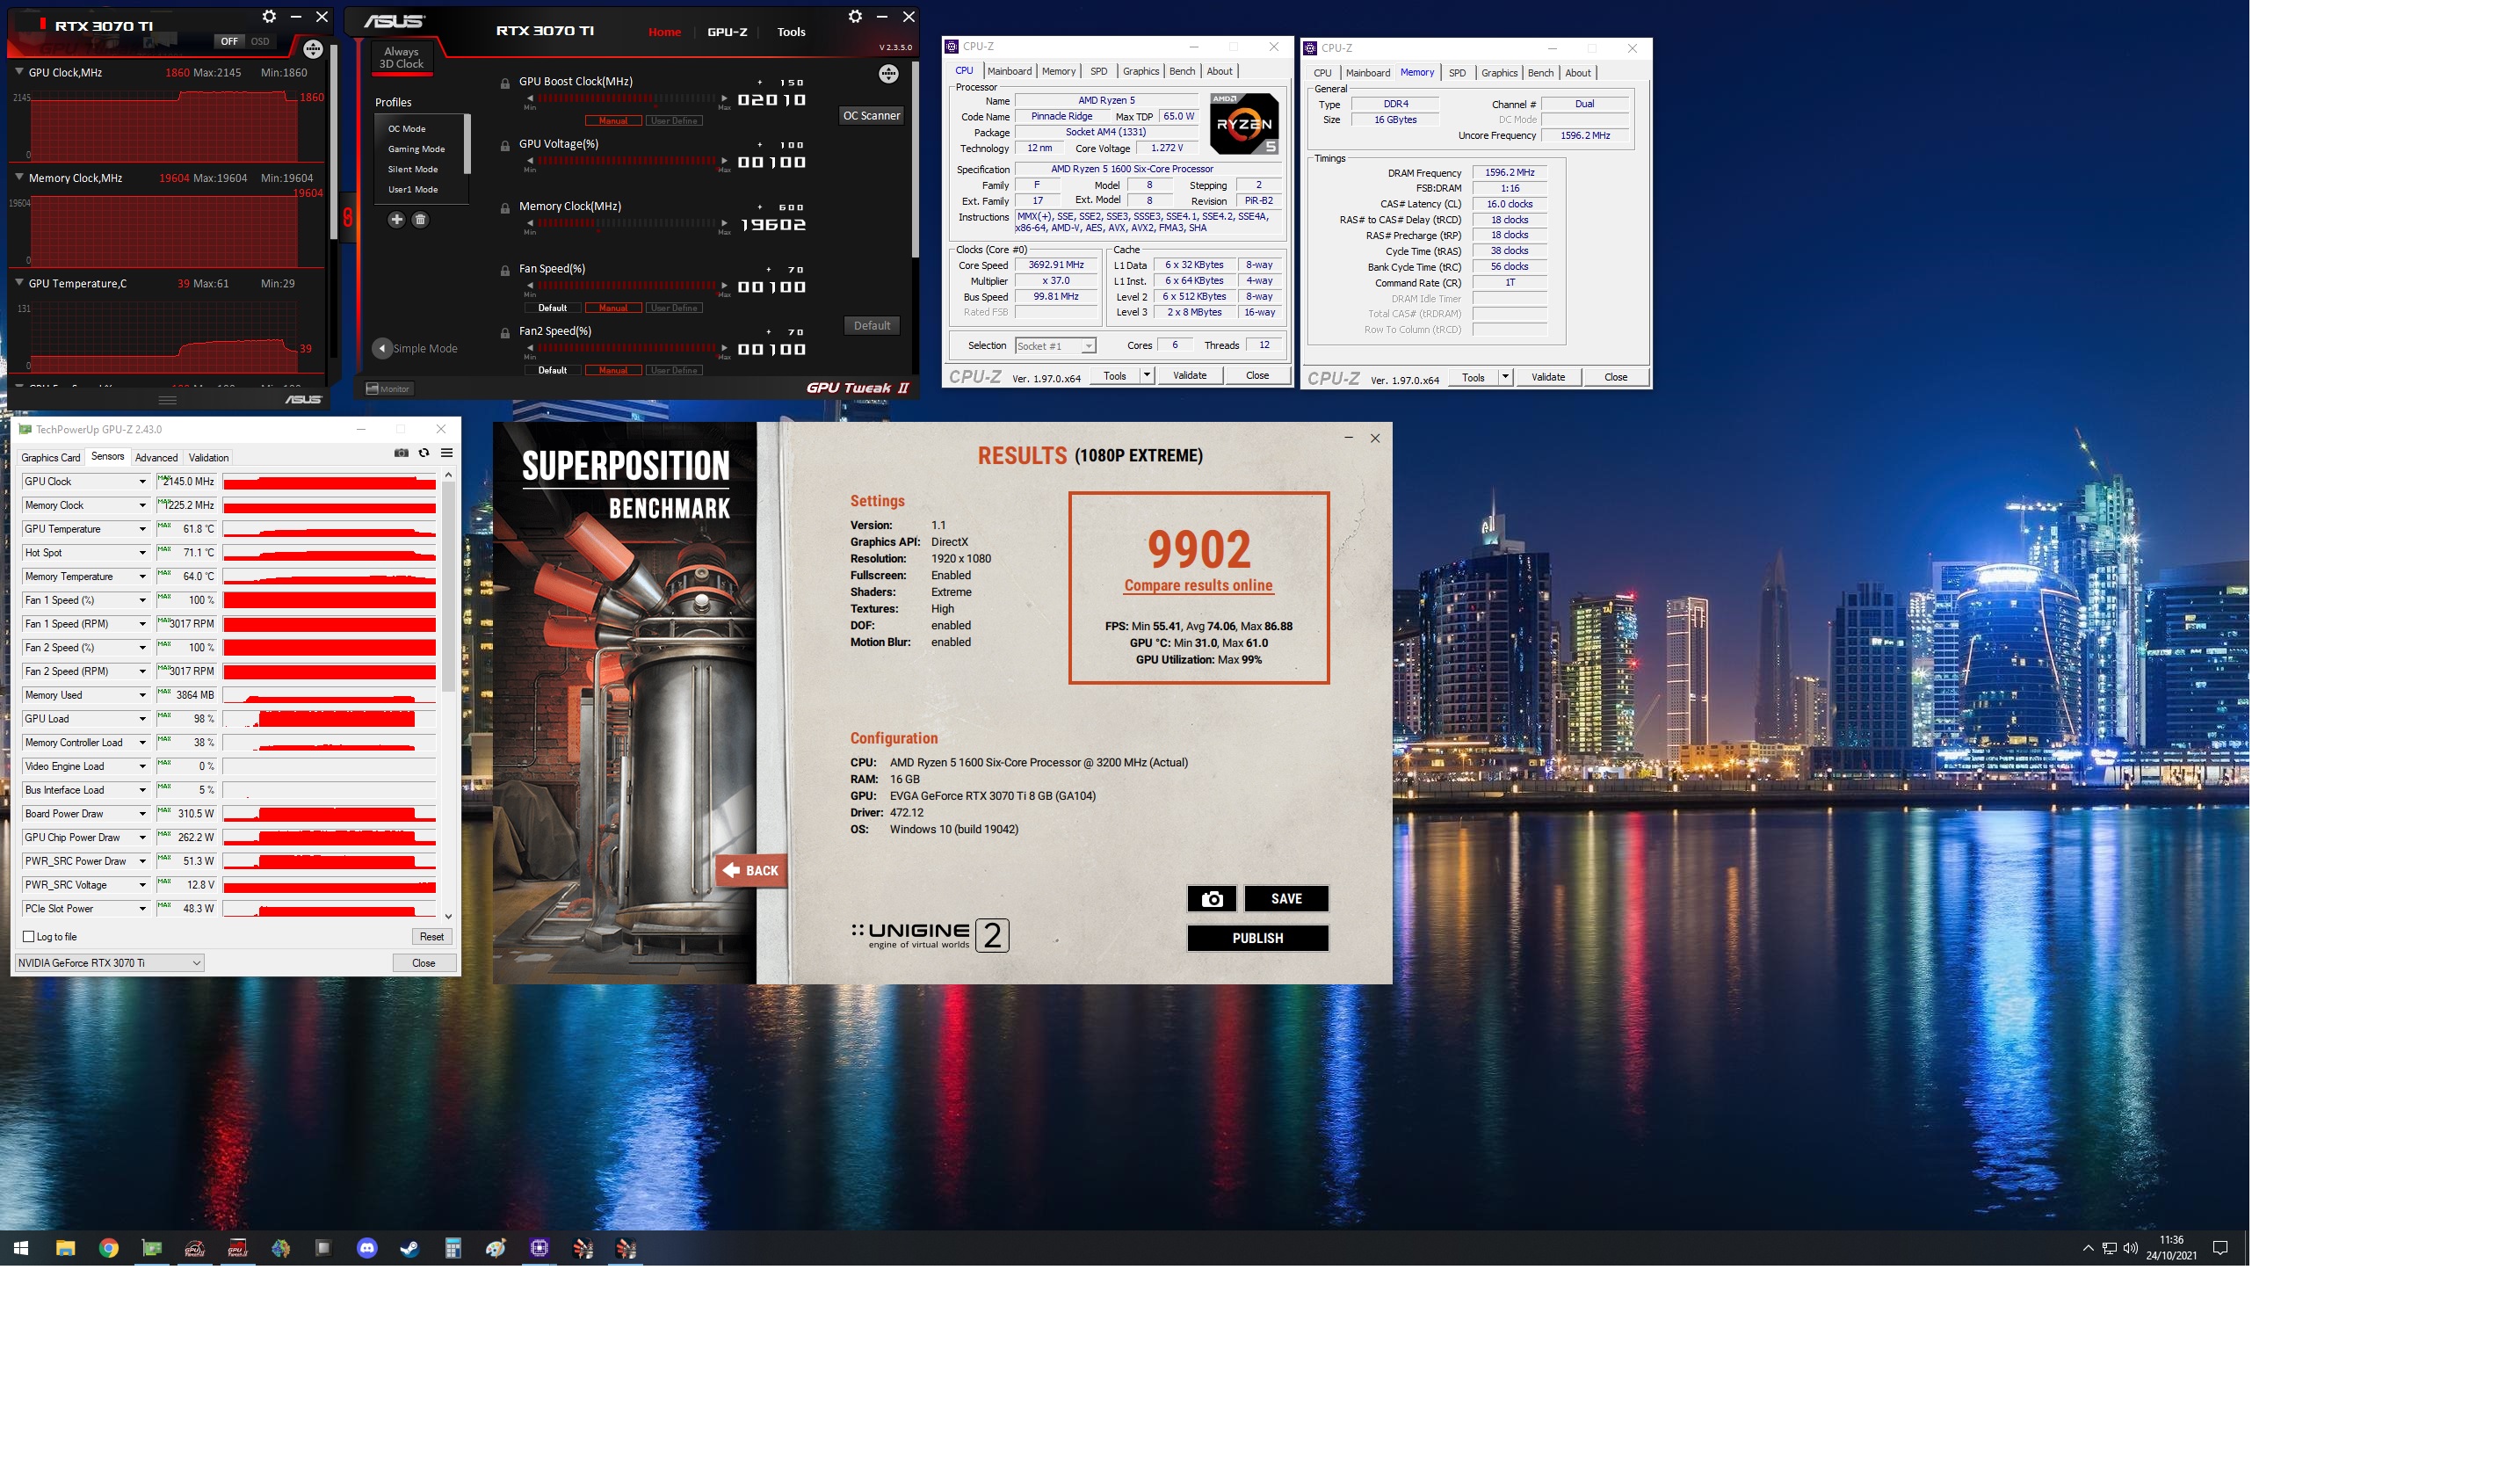
Task: Take GPU-Z screenshot with camera icon
Action: [x=401, y=453]
